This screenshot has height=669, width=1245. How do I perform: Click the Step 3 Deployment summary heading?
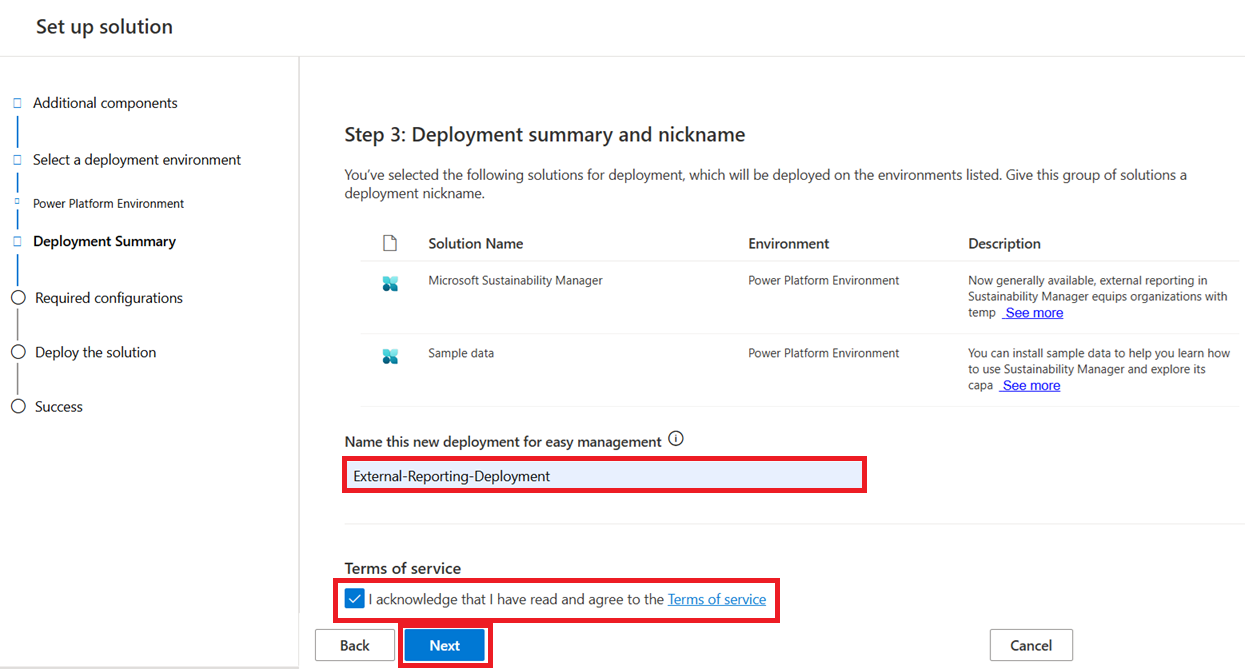click(545, 135)
